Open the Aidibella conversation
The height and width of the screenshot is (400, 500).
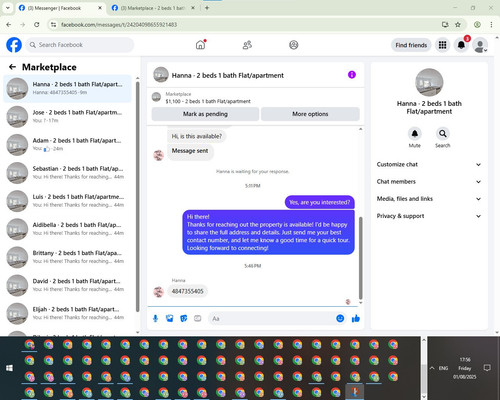point(68,229)
